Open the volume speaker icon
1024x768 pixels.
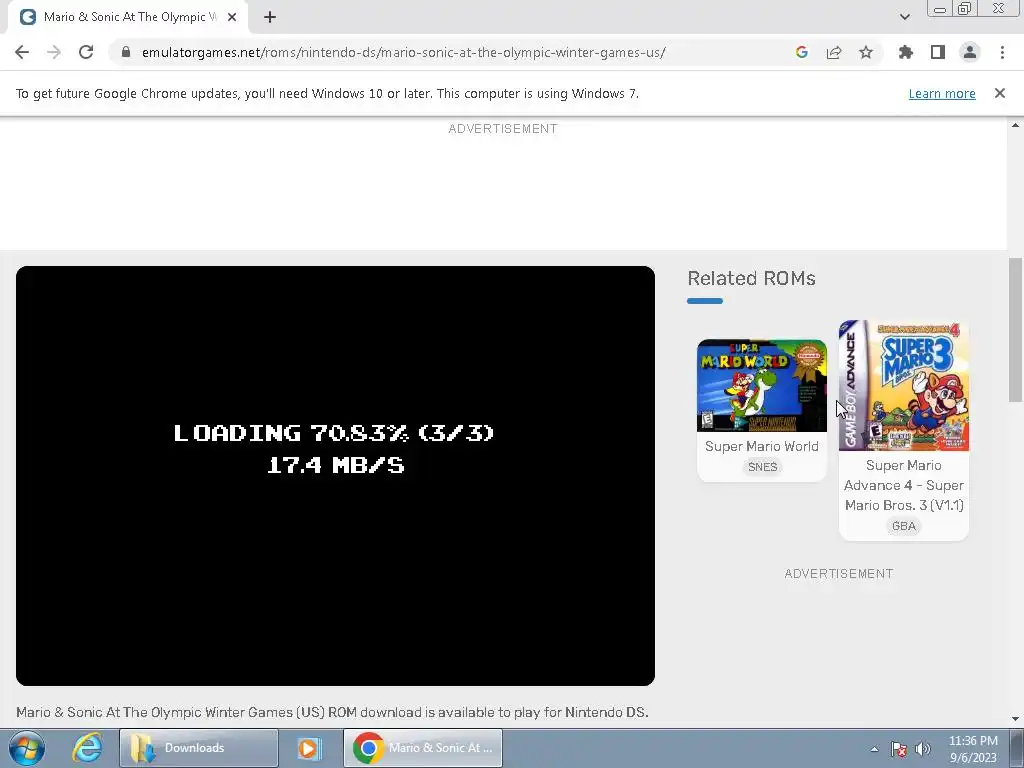(923, 749)
